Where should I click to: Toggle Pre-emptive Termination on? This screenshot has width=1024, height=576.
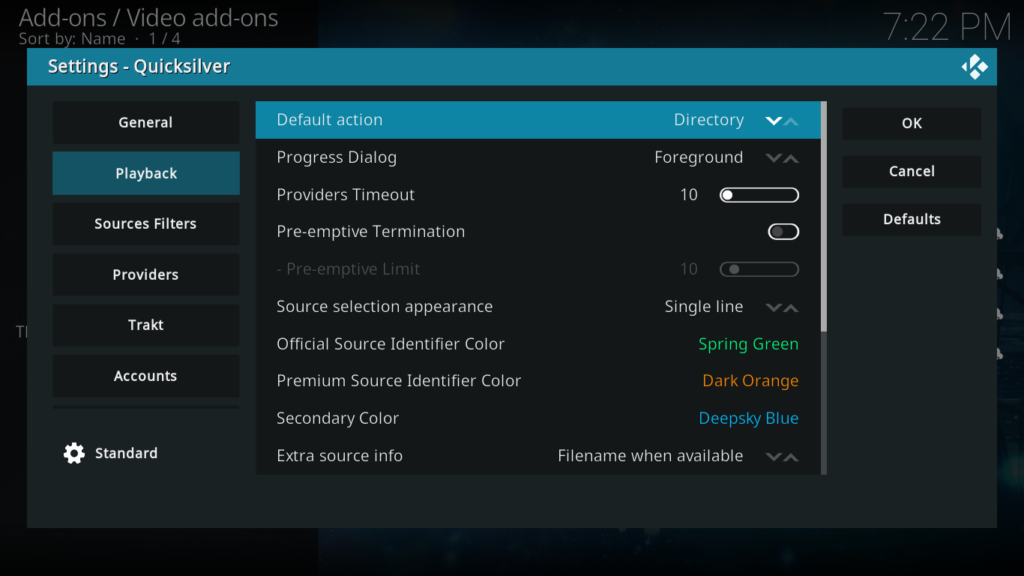(783, 231)
